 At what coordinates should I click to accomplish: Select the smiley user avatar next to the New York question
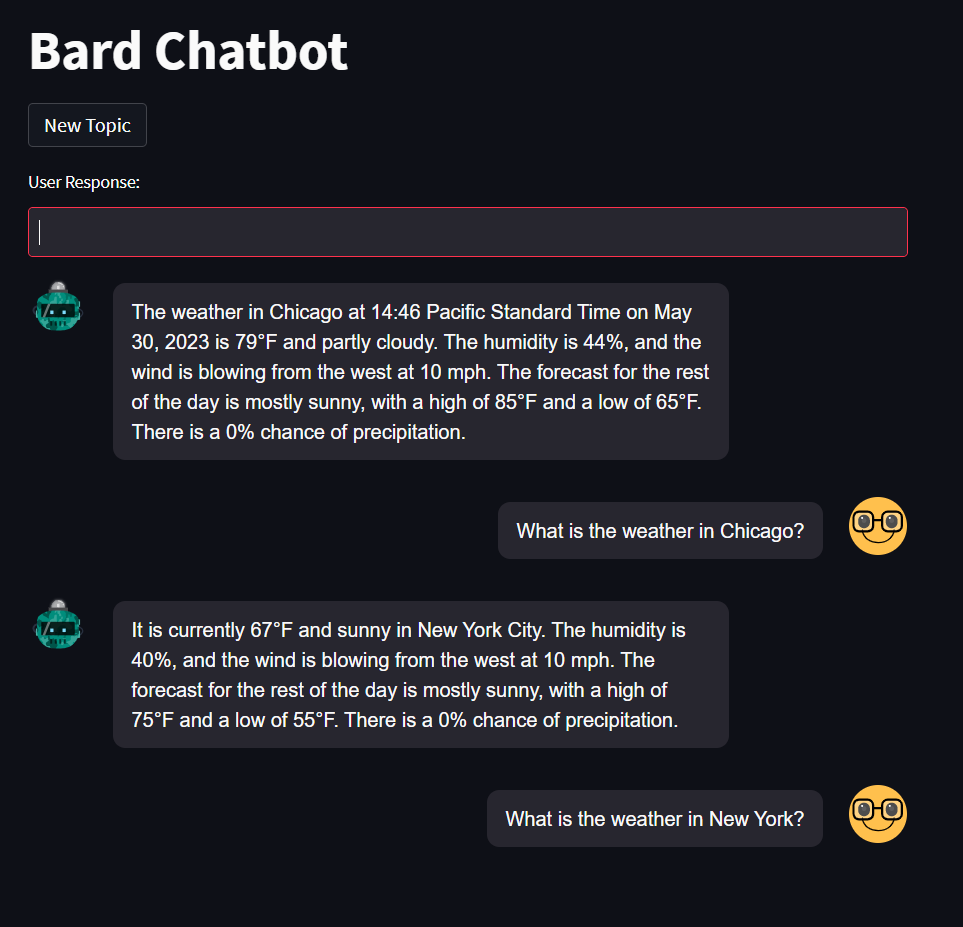877,814
